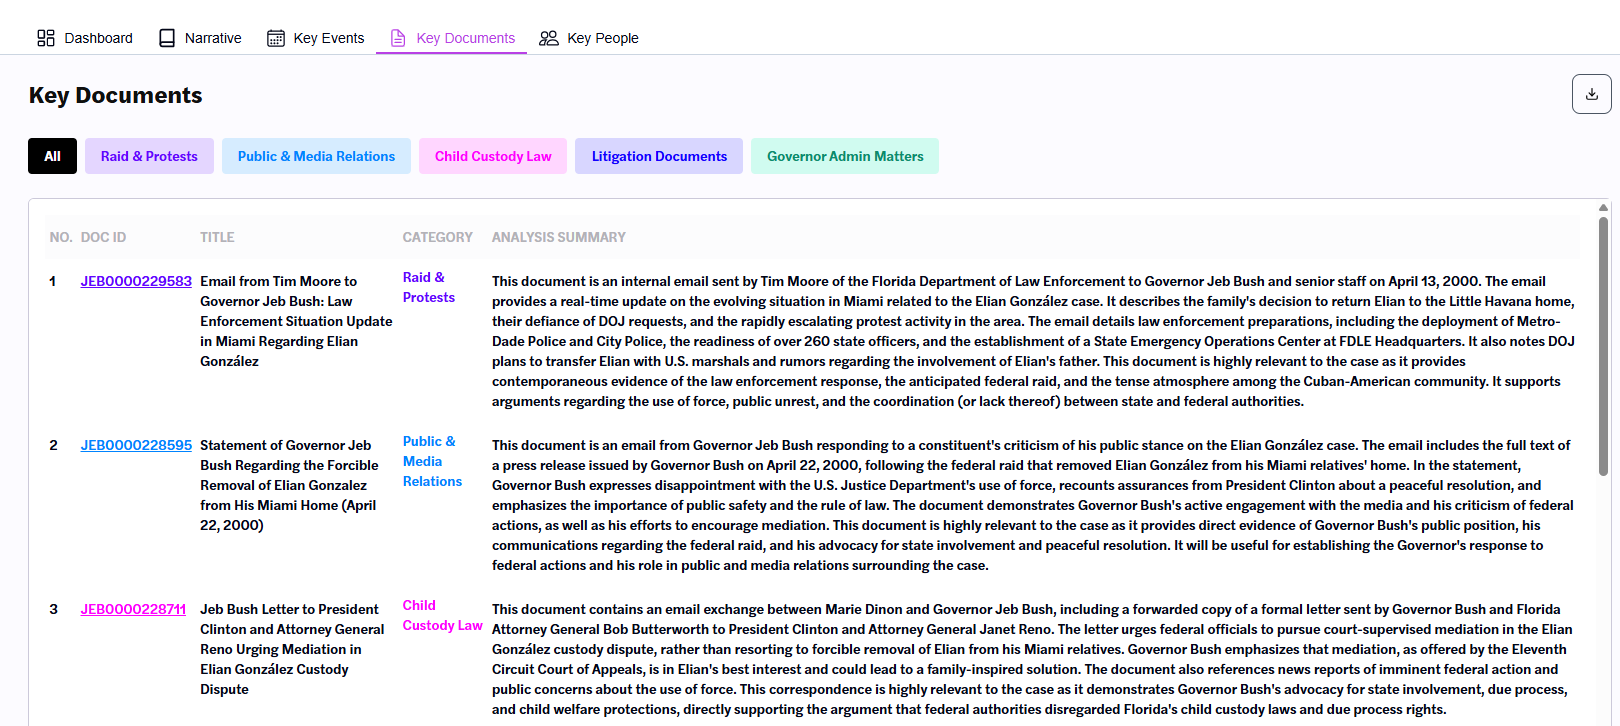The height and width of the screenshot is (726, 1620).
Task: Click the ANALYSIS SUMMARY column header
Action: point(558,237)
